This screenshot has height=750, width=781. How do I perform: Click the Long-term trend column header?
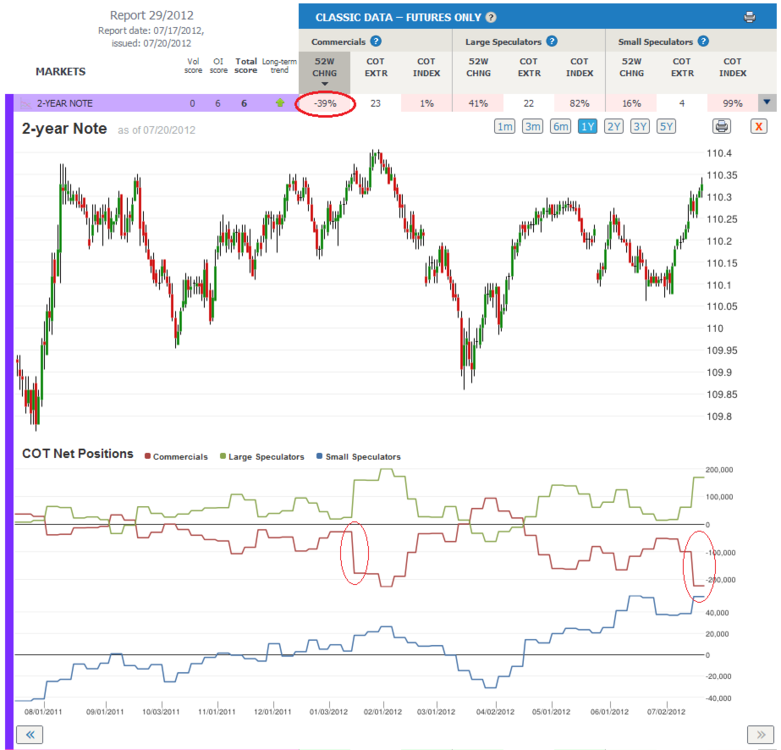click(x=279, y=66)
